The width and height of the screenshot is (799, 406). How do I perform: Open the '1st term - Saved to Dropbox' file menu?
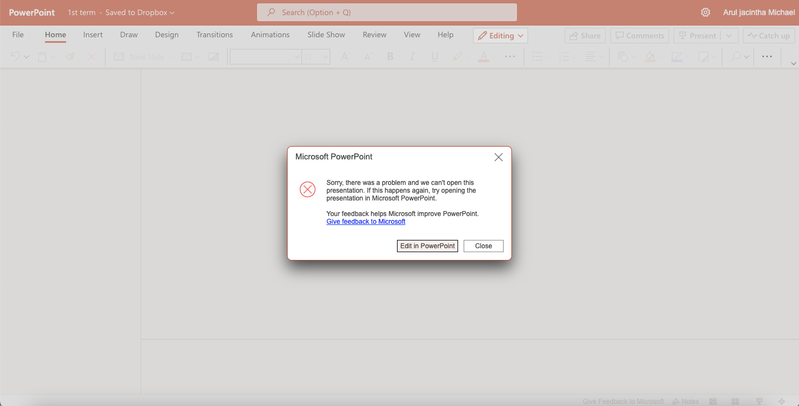121,12
